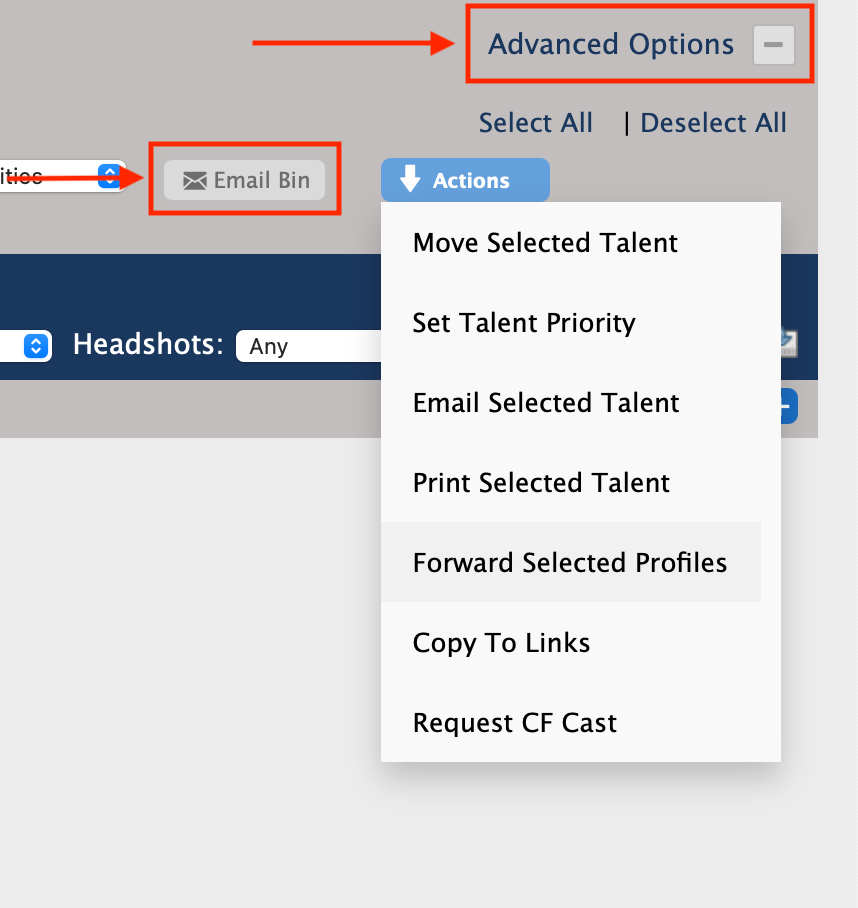
Task: Collapse Advanced Options with the minus button
Action: click(773, 45)
